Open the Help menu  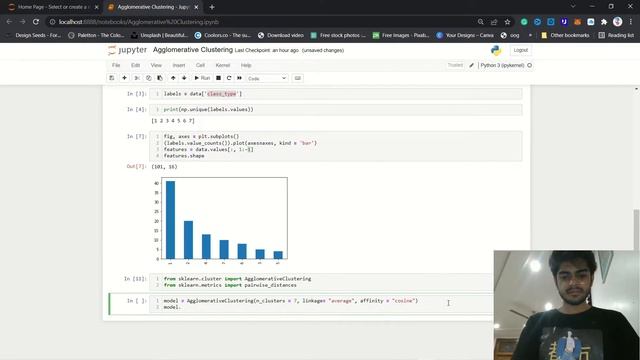(246, 65)
